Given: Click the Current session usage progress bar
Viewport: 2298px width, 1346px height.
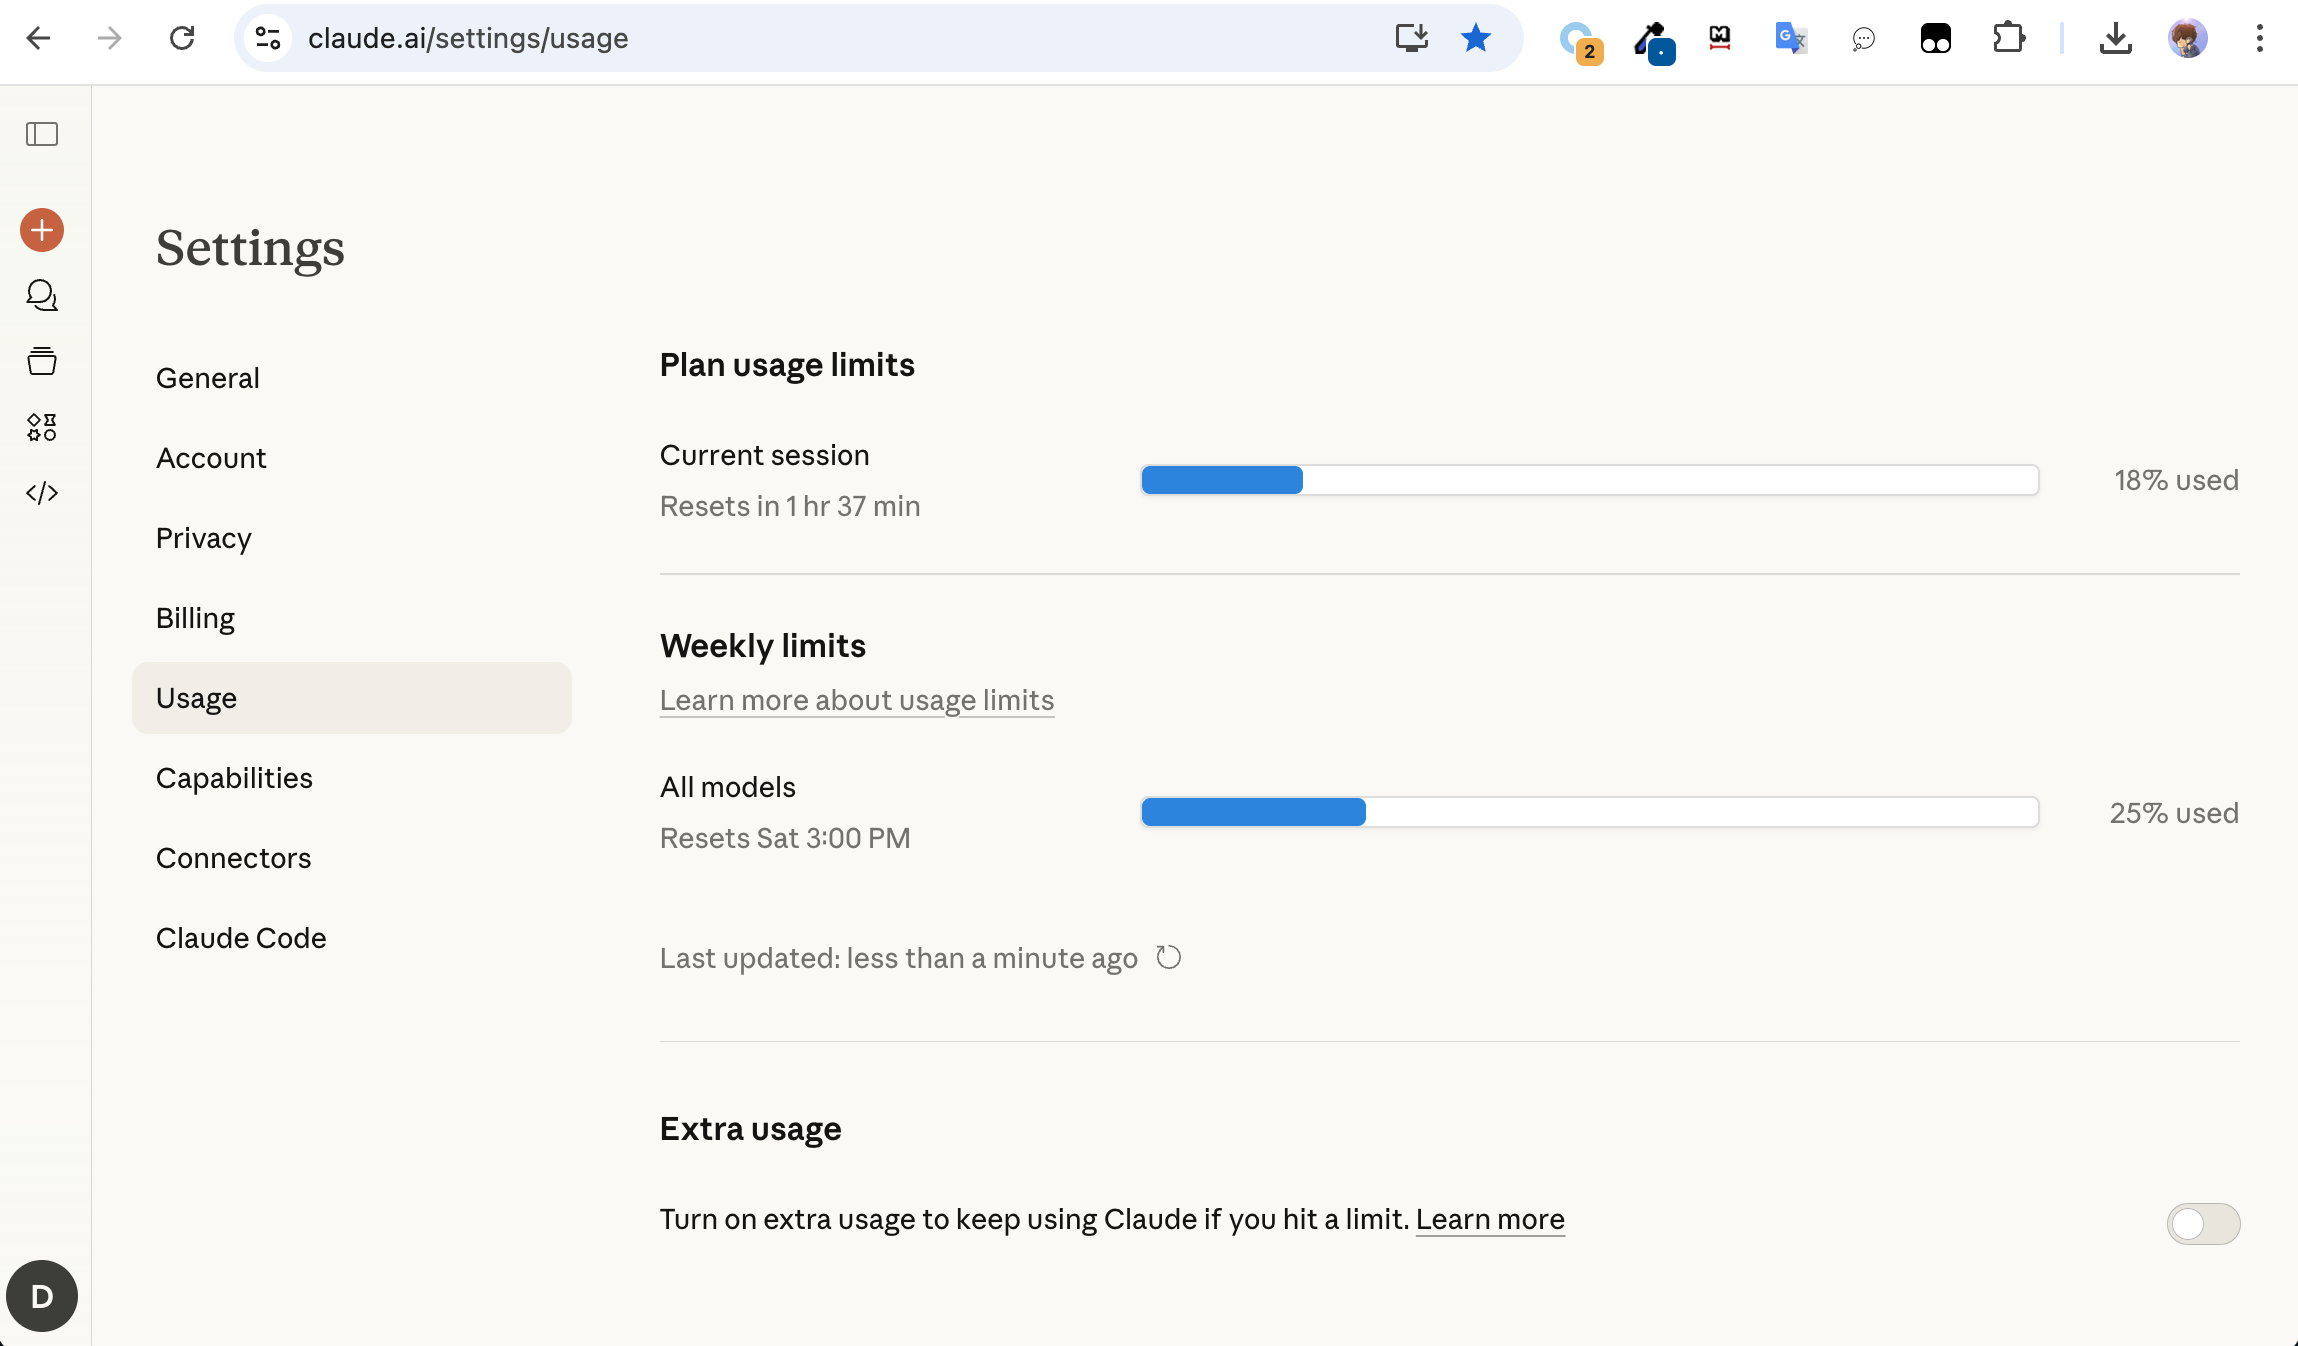Looking at the screenshot, I should click(1589, 480).
